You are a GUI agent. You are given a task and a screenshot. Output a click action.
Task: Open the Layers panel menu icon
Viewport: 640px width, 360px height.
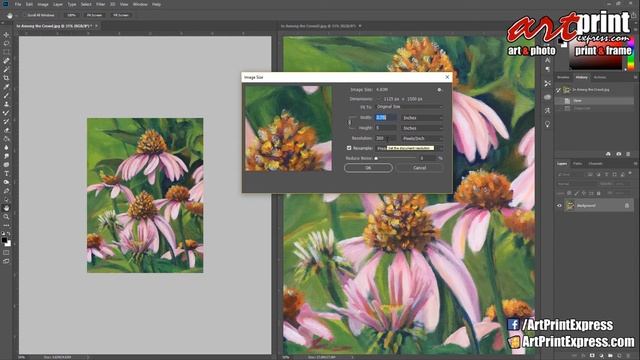635,164
